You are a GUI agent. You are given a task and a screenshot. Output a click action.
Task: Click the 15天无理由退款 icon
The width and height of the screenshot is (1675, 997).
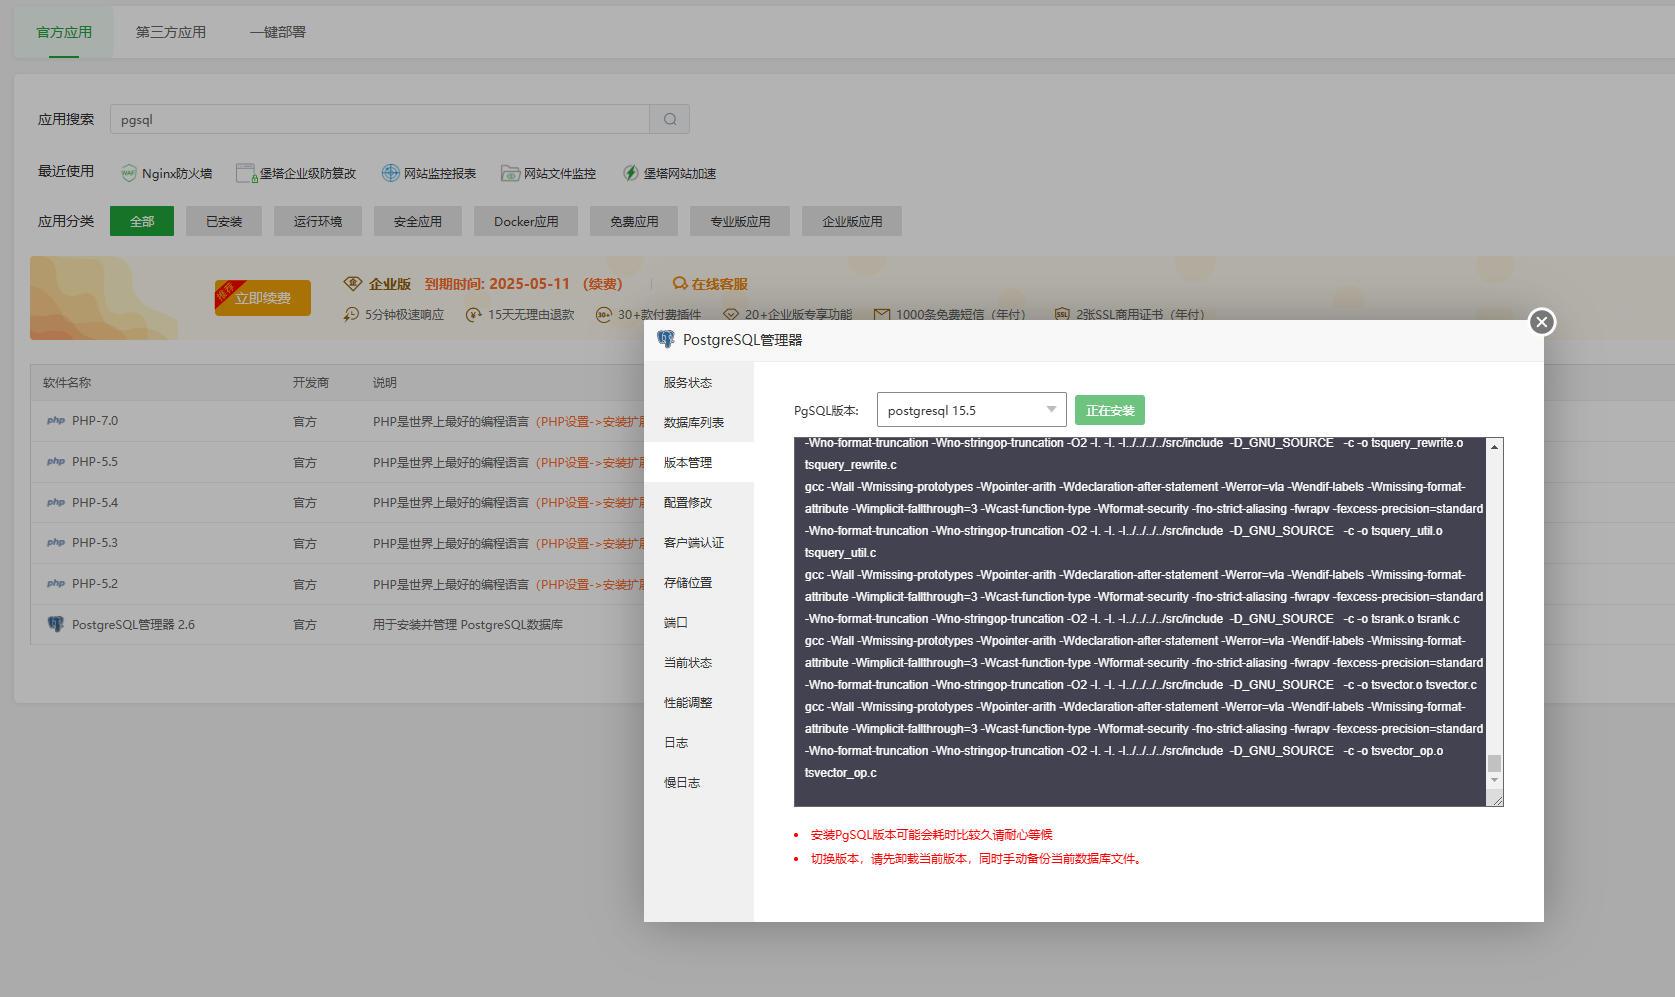(474, 314)
